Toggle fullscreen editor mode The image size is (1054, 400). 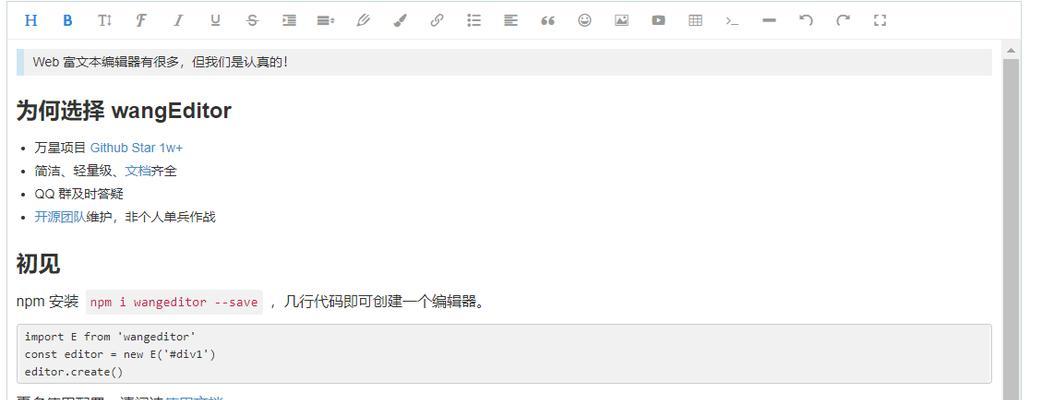pyautogui.click(x=880, y=20)
